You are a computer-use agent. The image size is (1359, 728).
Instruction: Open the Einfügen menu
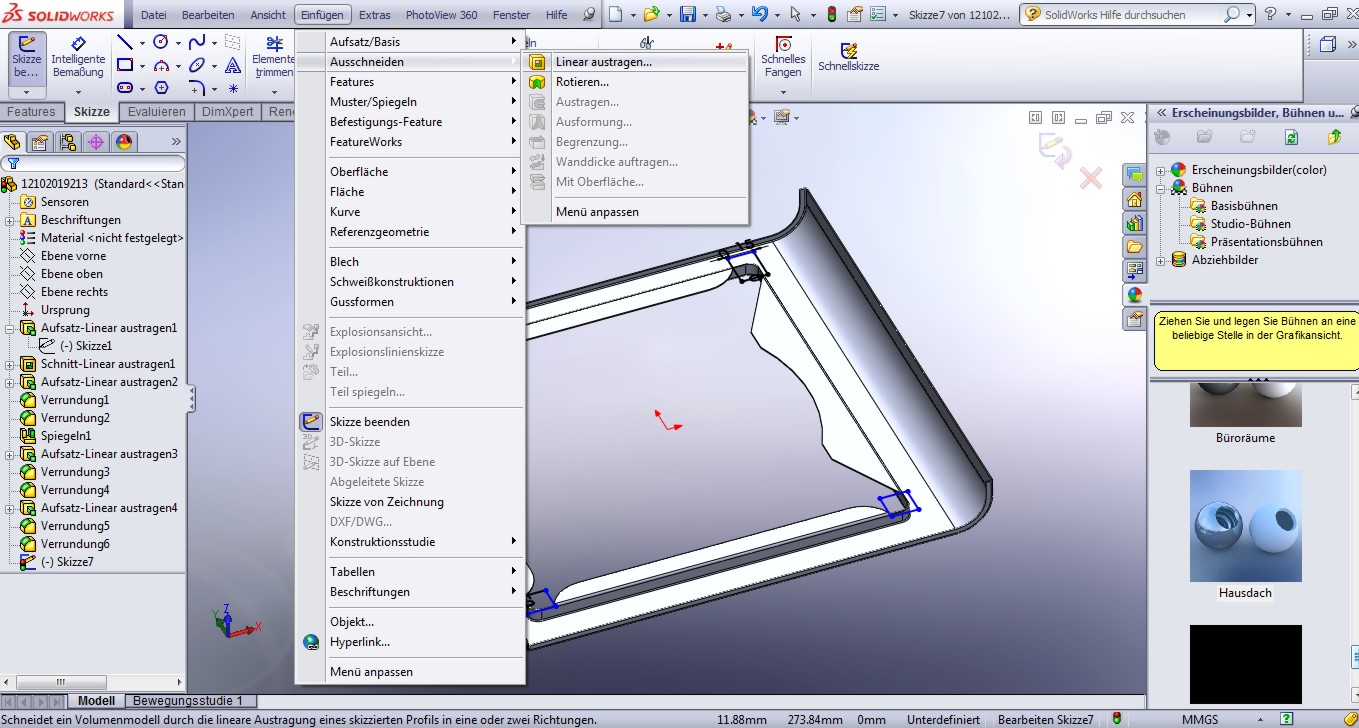pyautogui.click(x=323, y=15)
